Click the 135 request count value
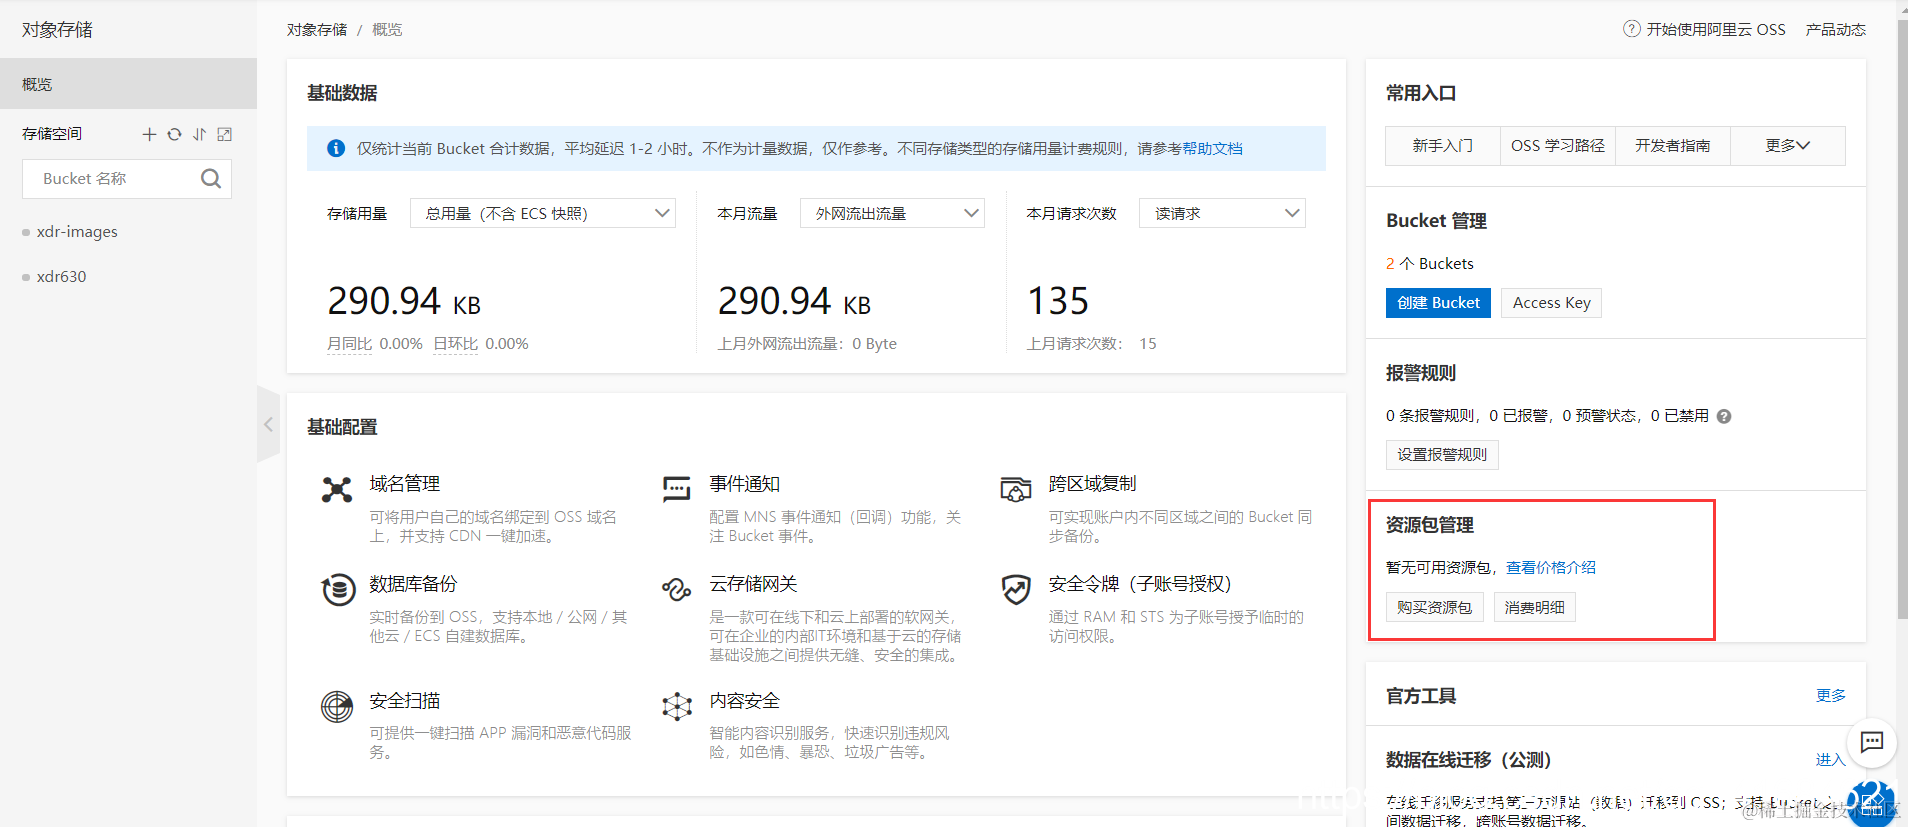1908x827 pixels. 1058,301
